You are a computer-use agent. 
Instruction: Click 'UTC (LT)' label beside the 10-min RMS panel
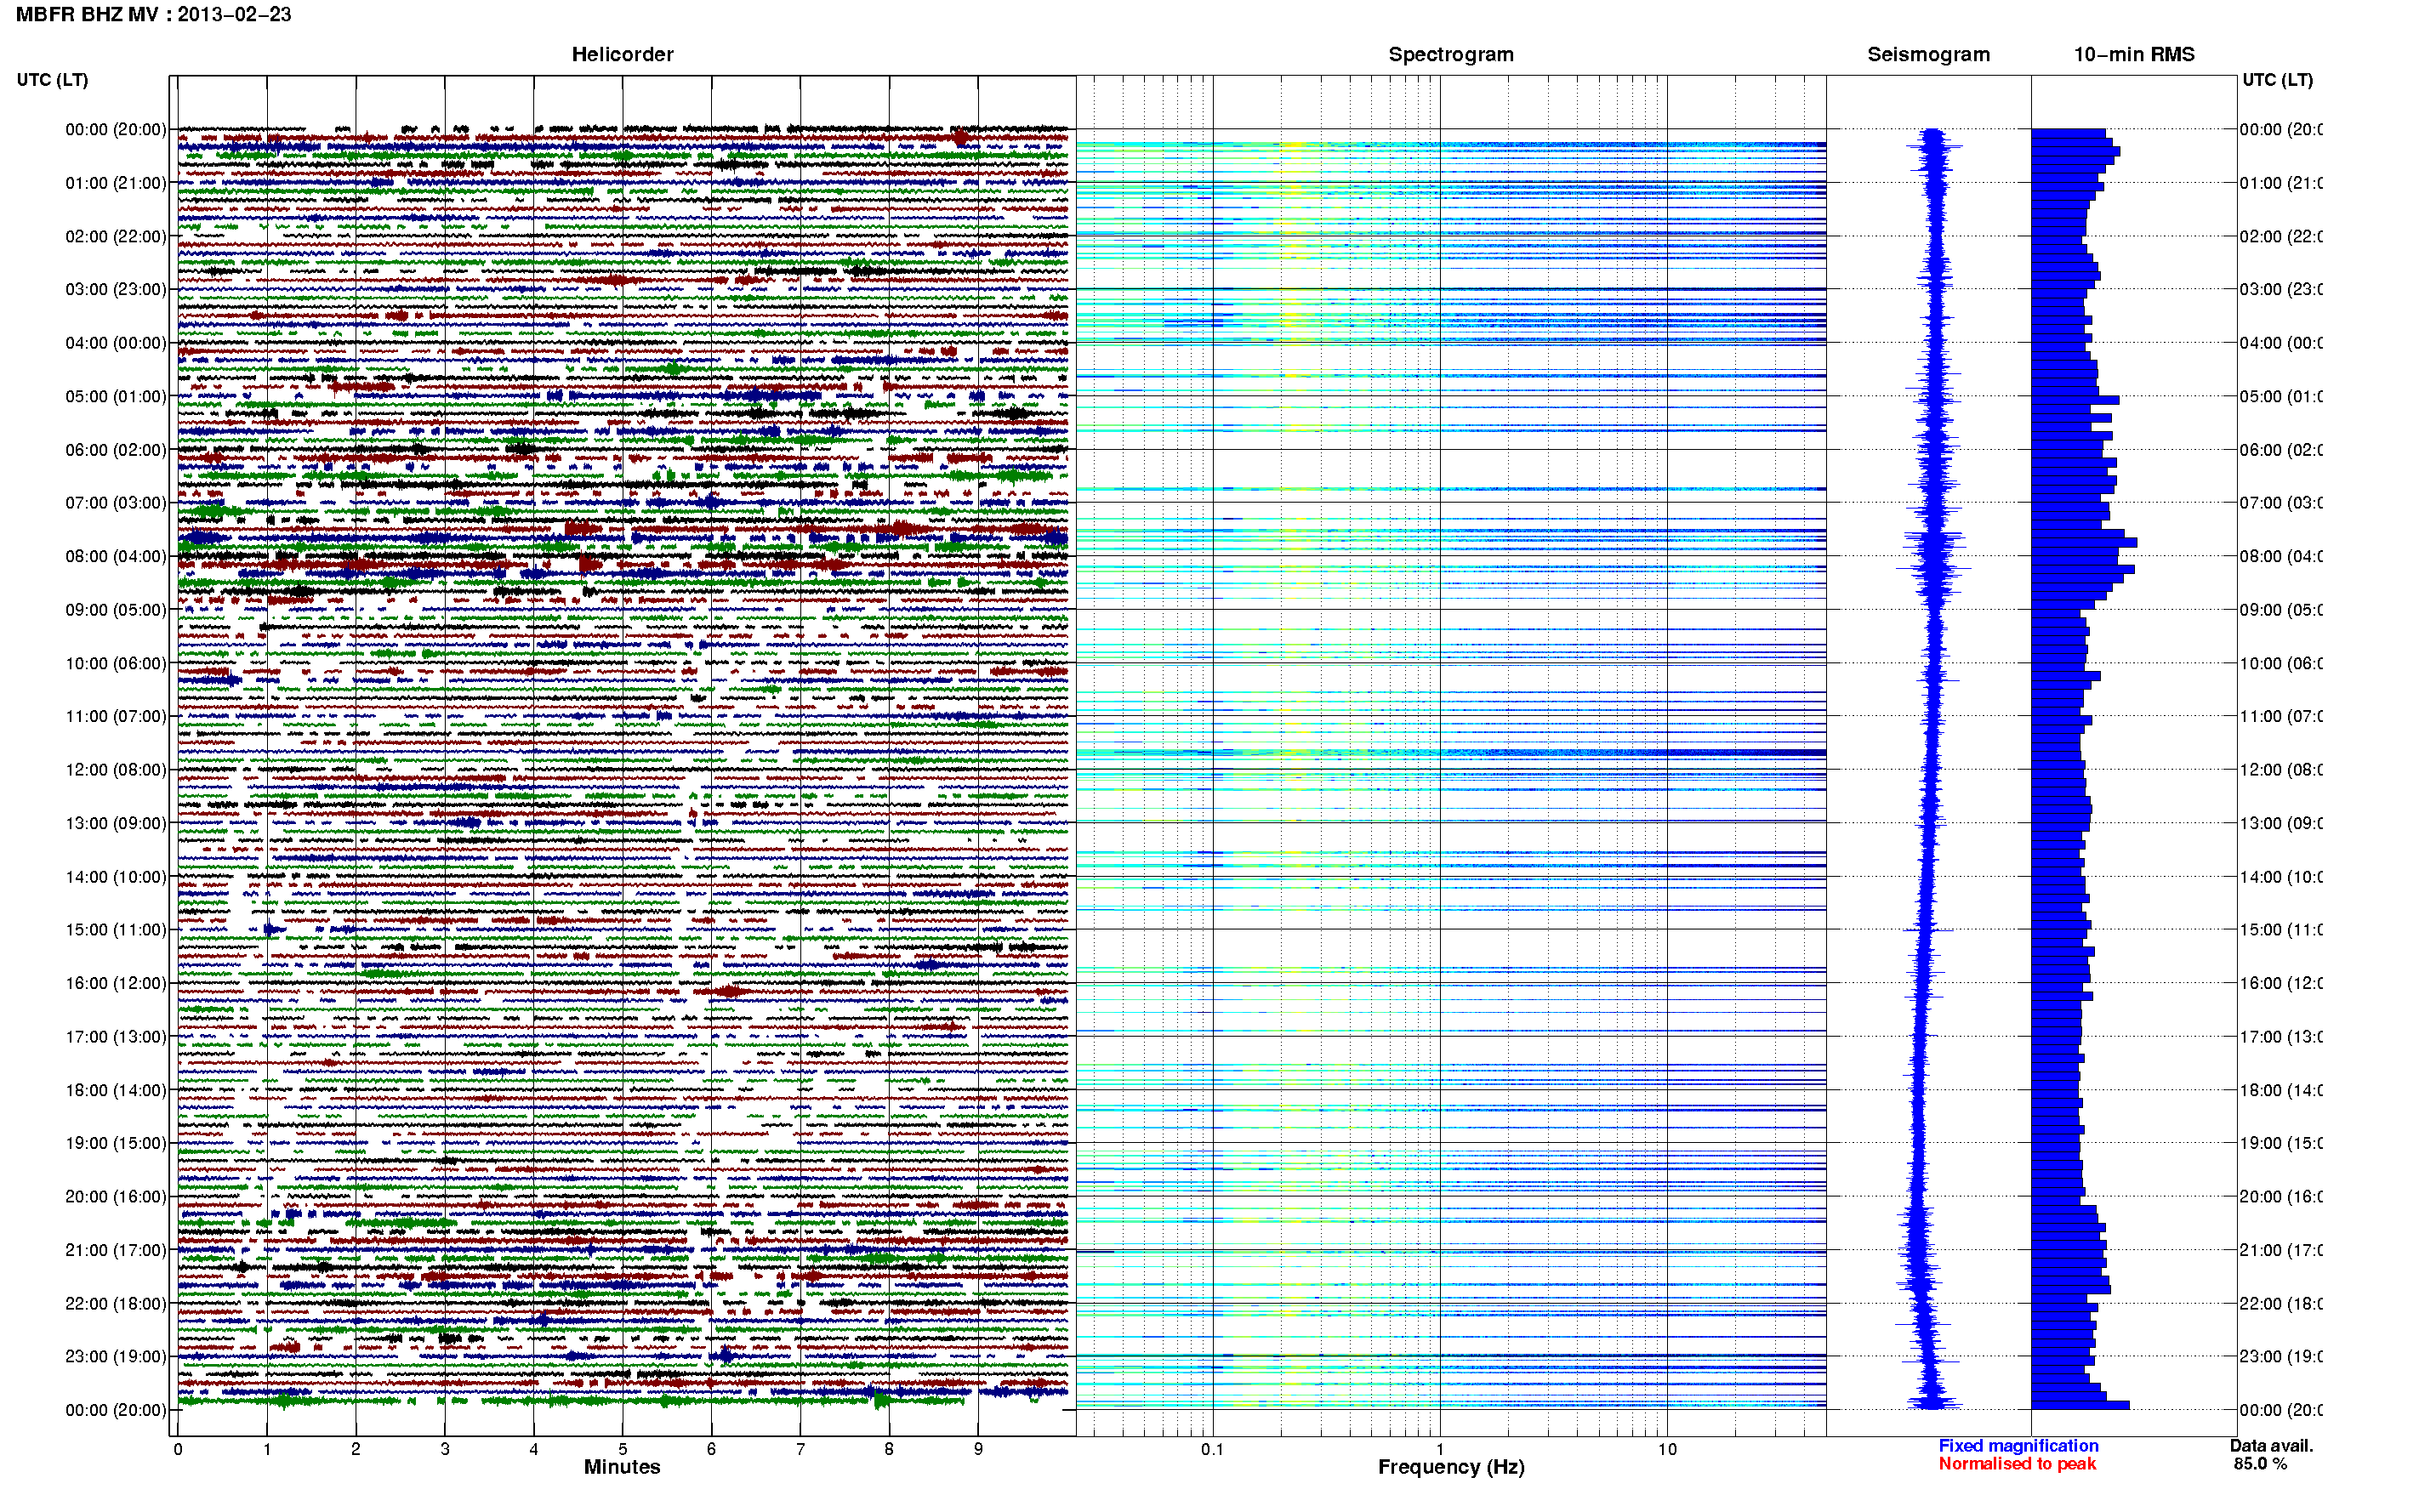click(x=2277, y=80)
